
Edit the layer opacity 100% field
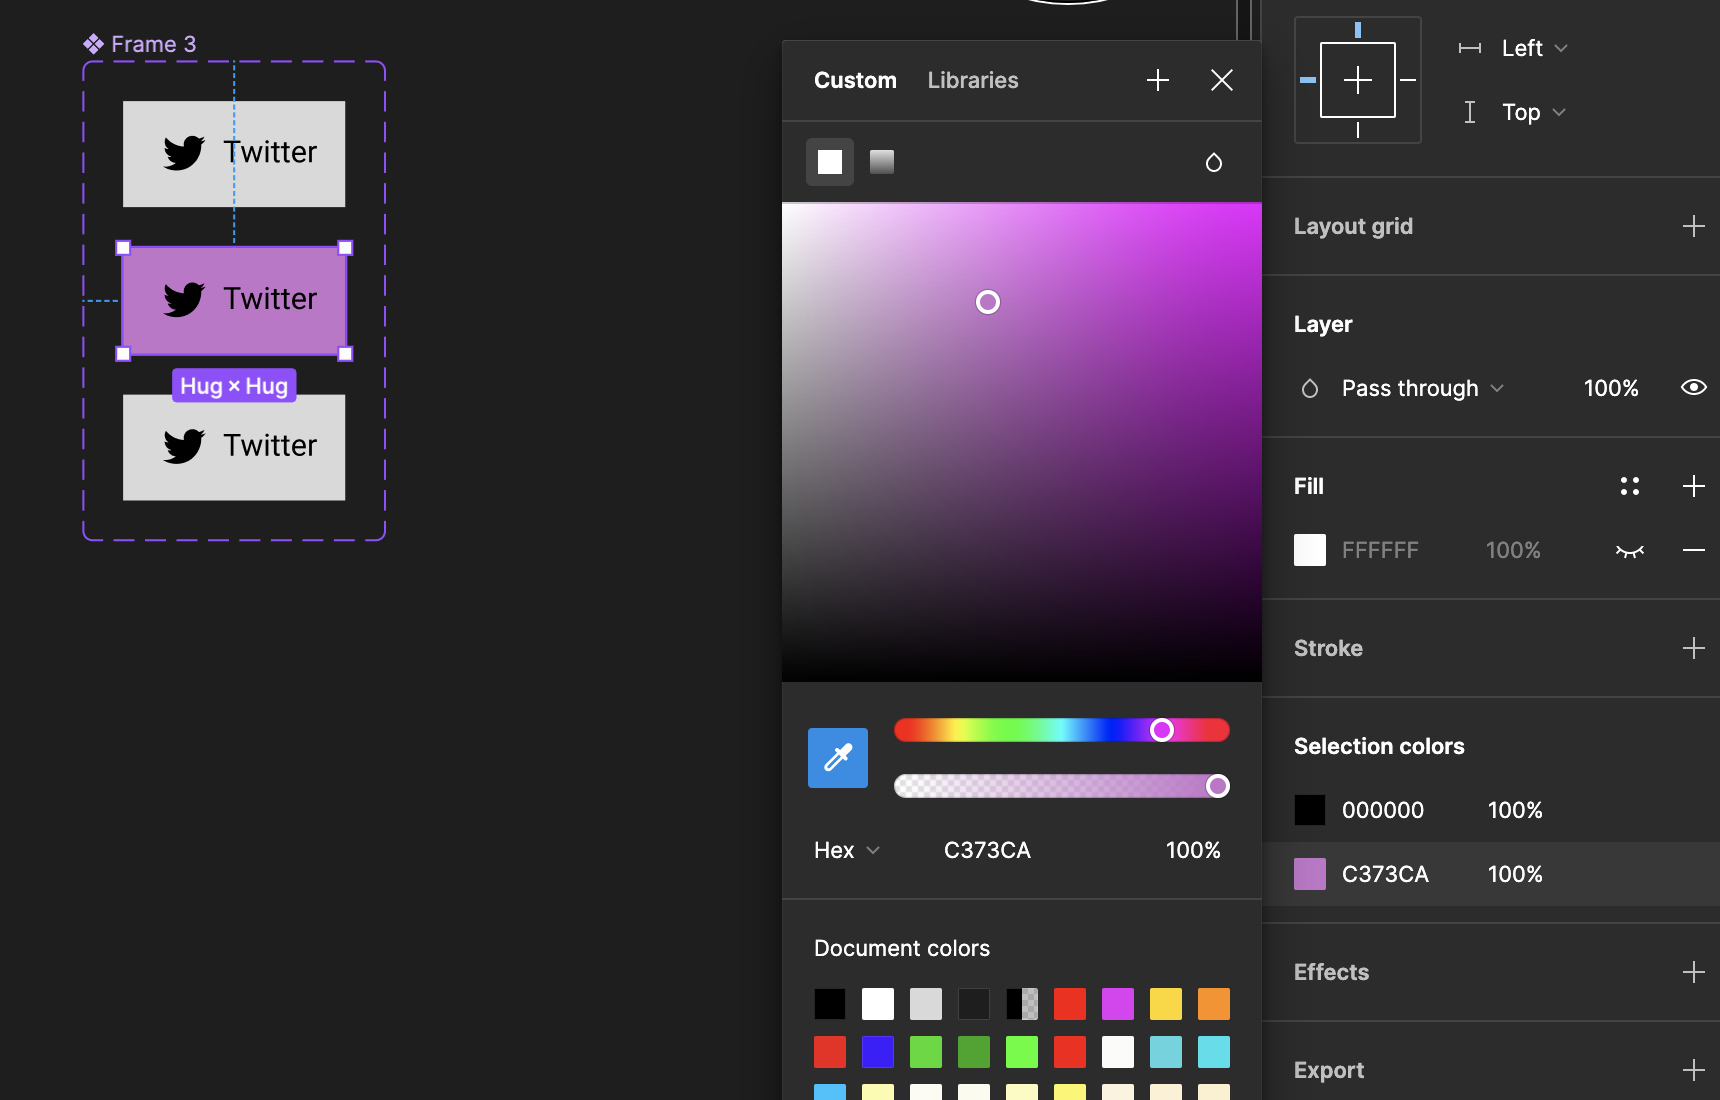[x=1611, y=388]
